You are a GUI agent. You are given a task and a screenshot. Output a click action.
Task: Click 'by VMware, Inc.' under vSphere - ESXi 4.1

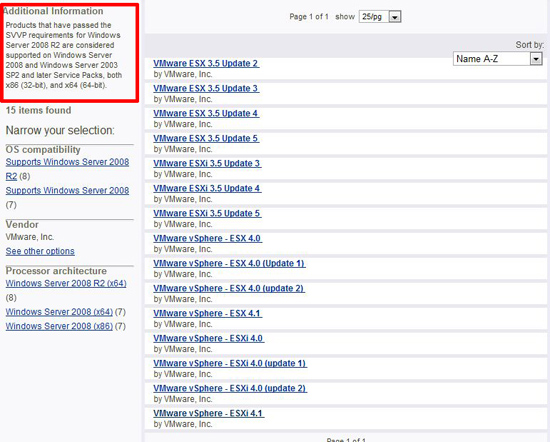pyautogui.click(x=182, y=424)
